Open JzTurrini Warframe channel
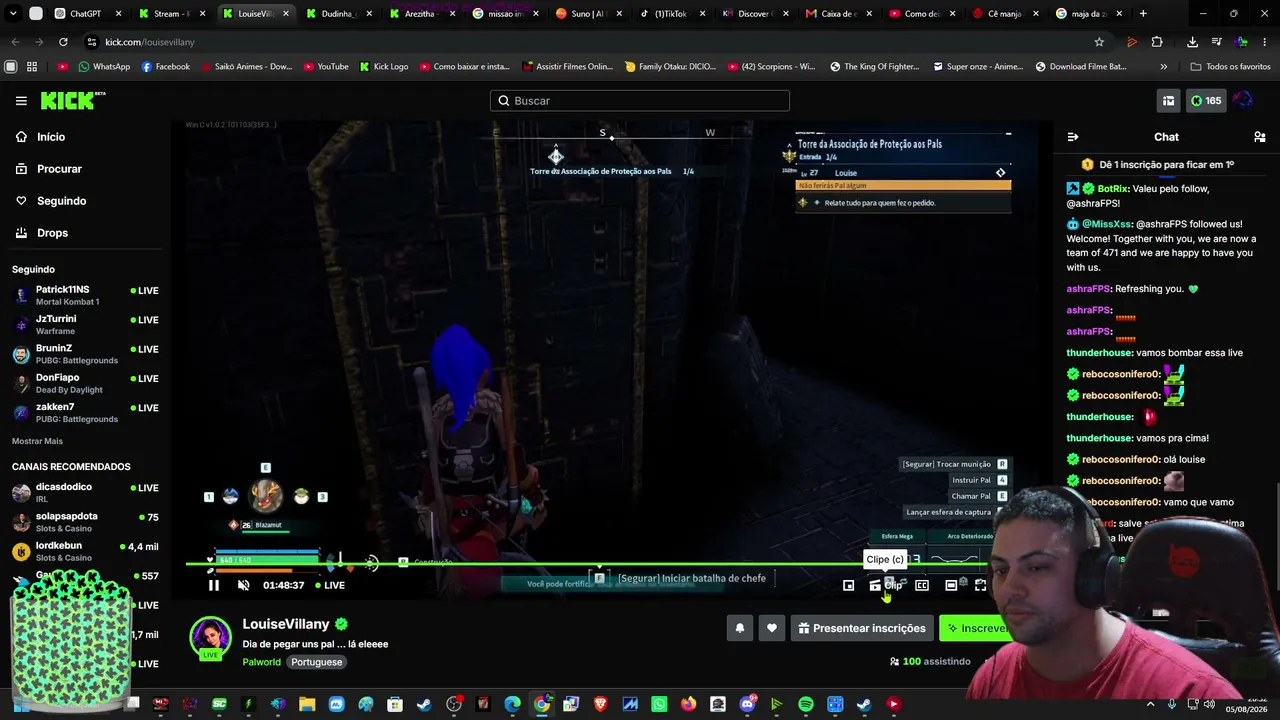1280x720 pixels. 85,324
